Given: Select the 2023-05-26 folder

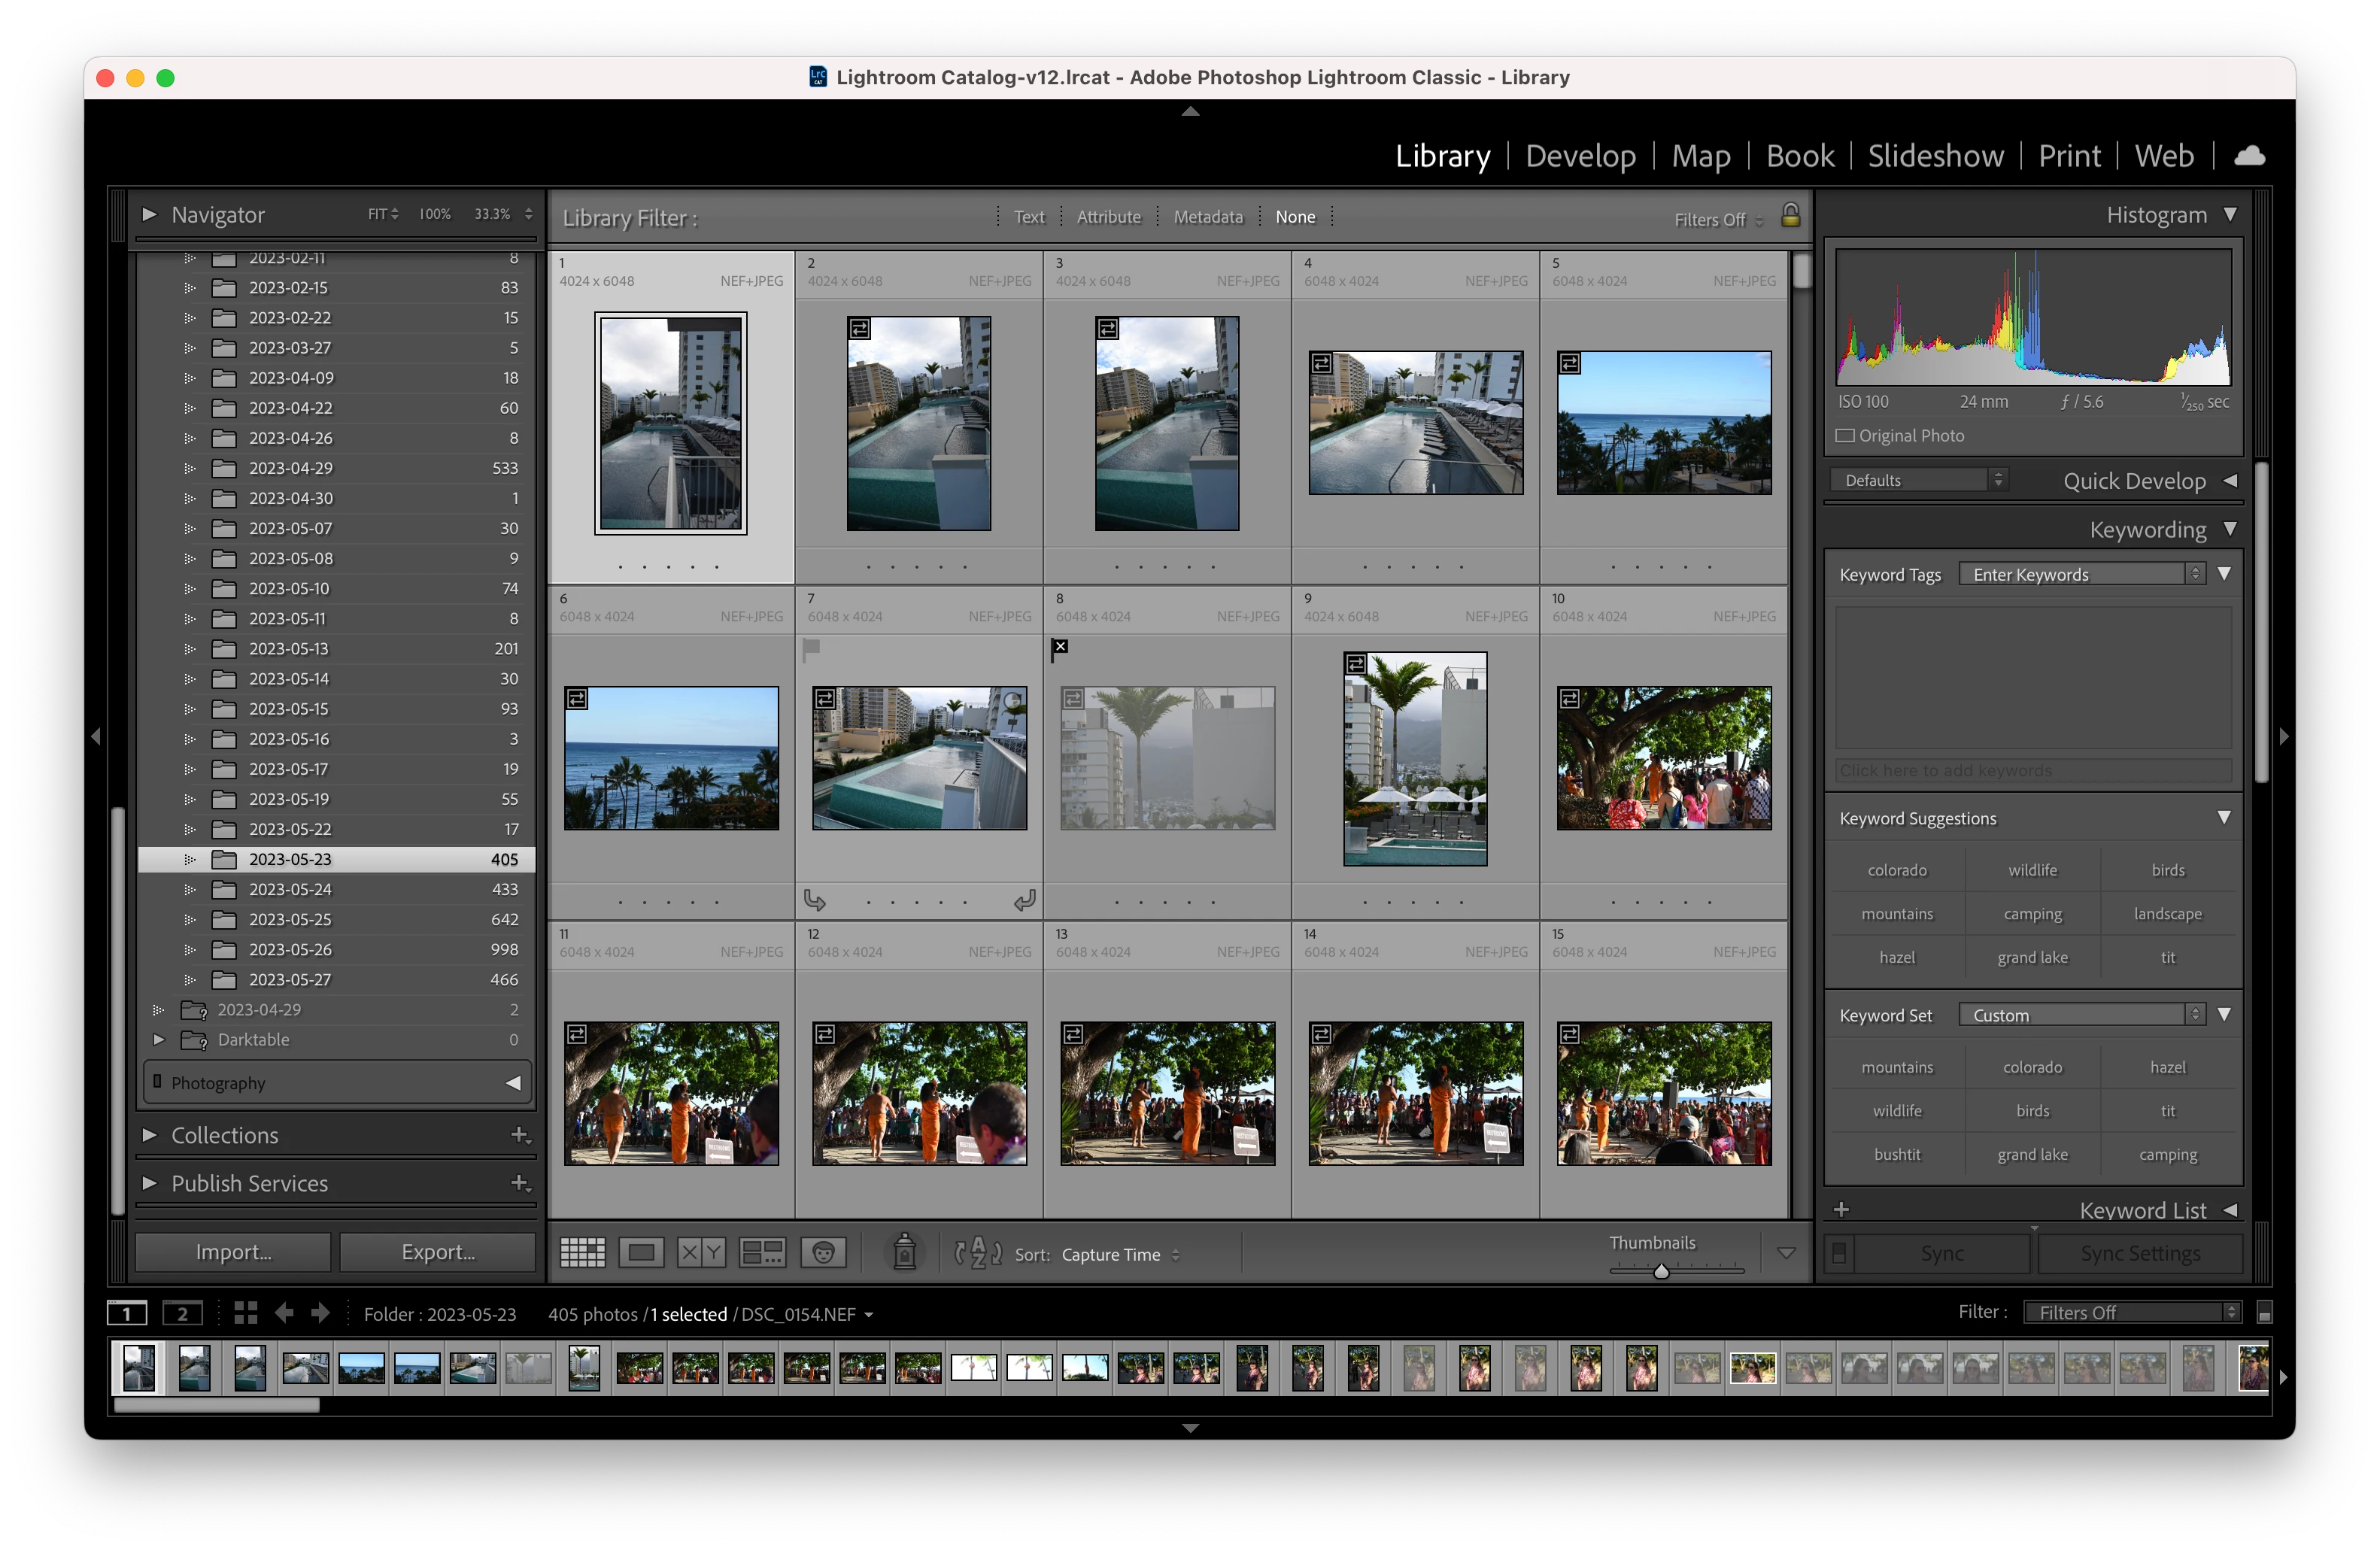Looking at the screenshot, I should (x=290, y=950).
